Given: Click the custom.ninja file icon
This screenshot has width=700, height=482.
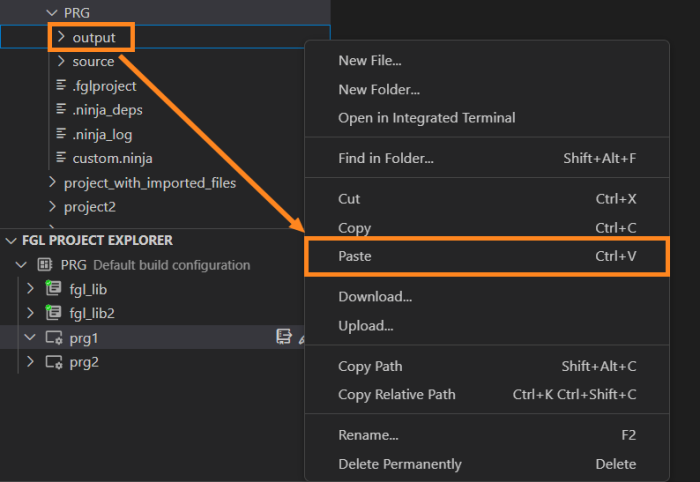Looking at the screenshot, I should (x=62, y=158).
